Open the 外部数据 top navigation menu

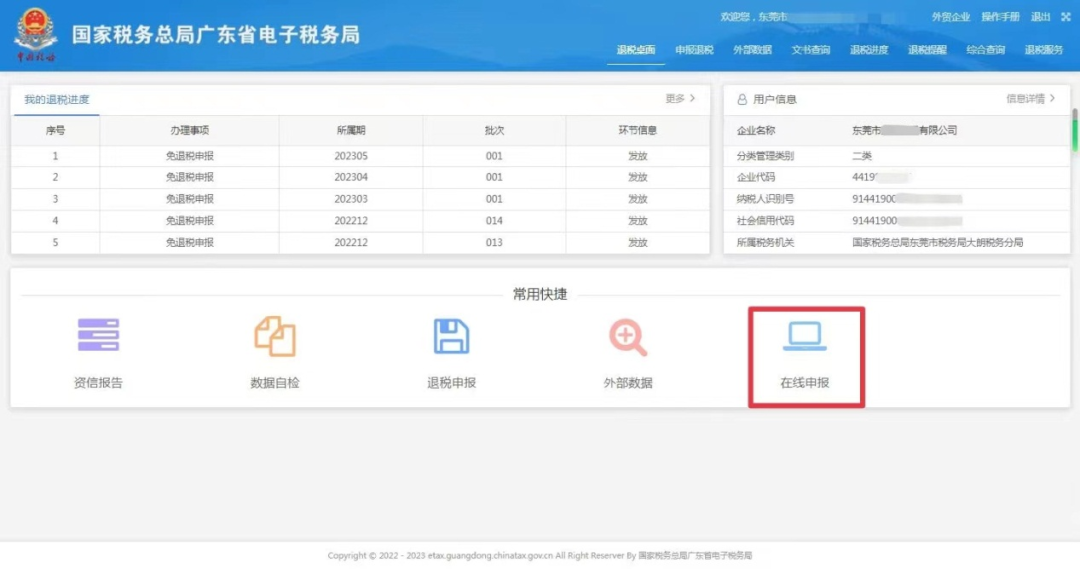[x=752, y=50]
